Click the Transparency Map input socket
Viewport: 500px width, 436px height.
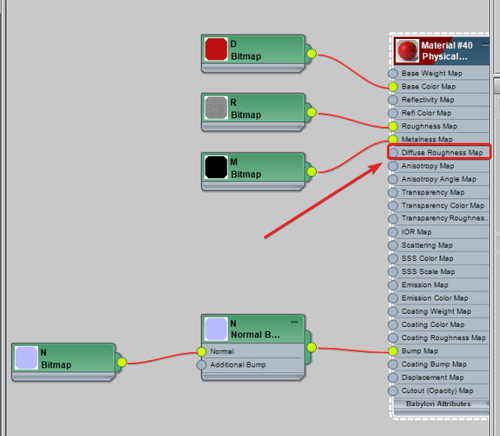393,192
